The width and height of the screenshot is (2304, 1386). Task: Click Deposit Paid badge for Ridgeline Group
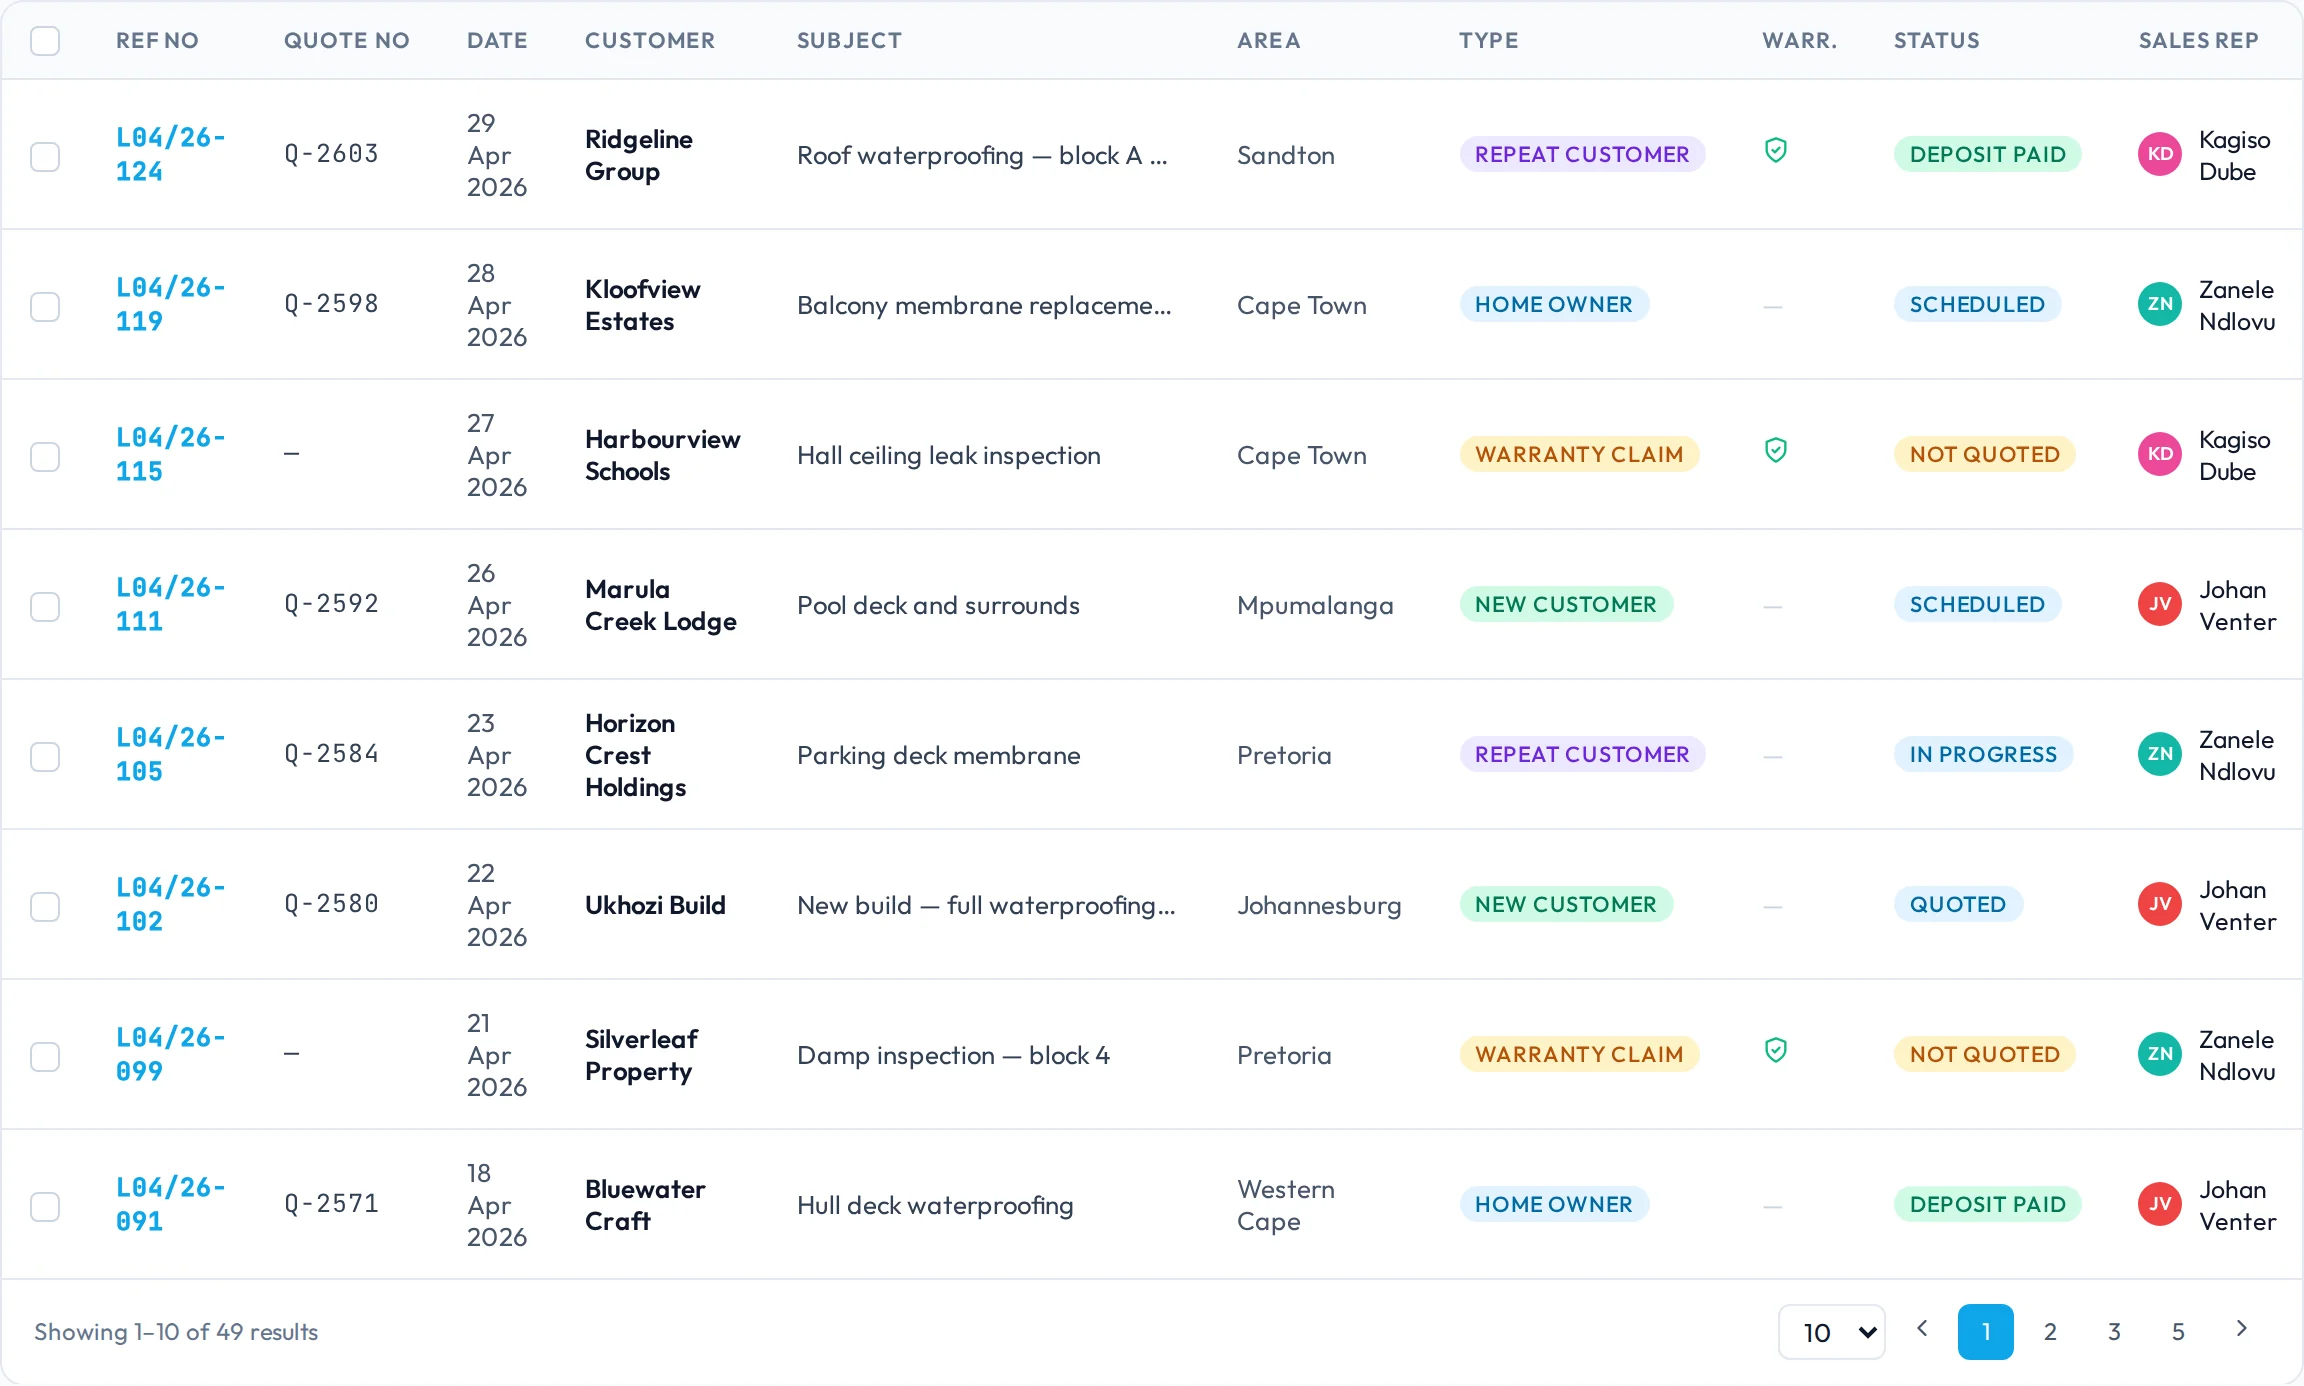(x=1987, y=154)
